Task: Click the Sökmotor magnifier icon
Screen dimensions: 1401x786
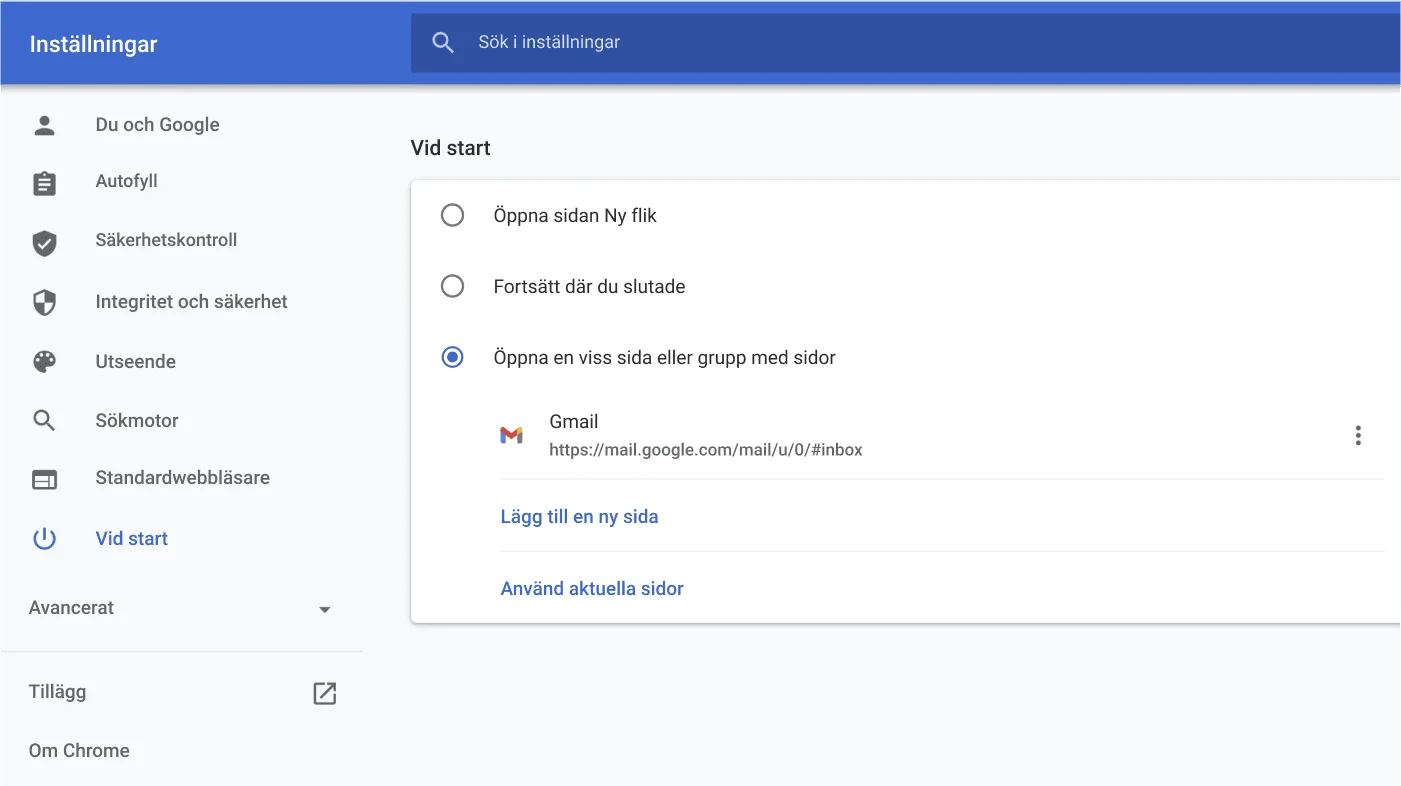Action: point(44,420)
